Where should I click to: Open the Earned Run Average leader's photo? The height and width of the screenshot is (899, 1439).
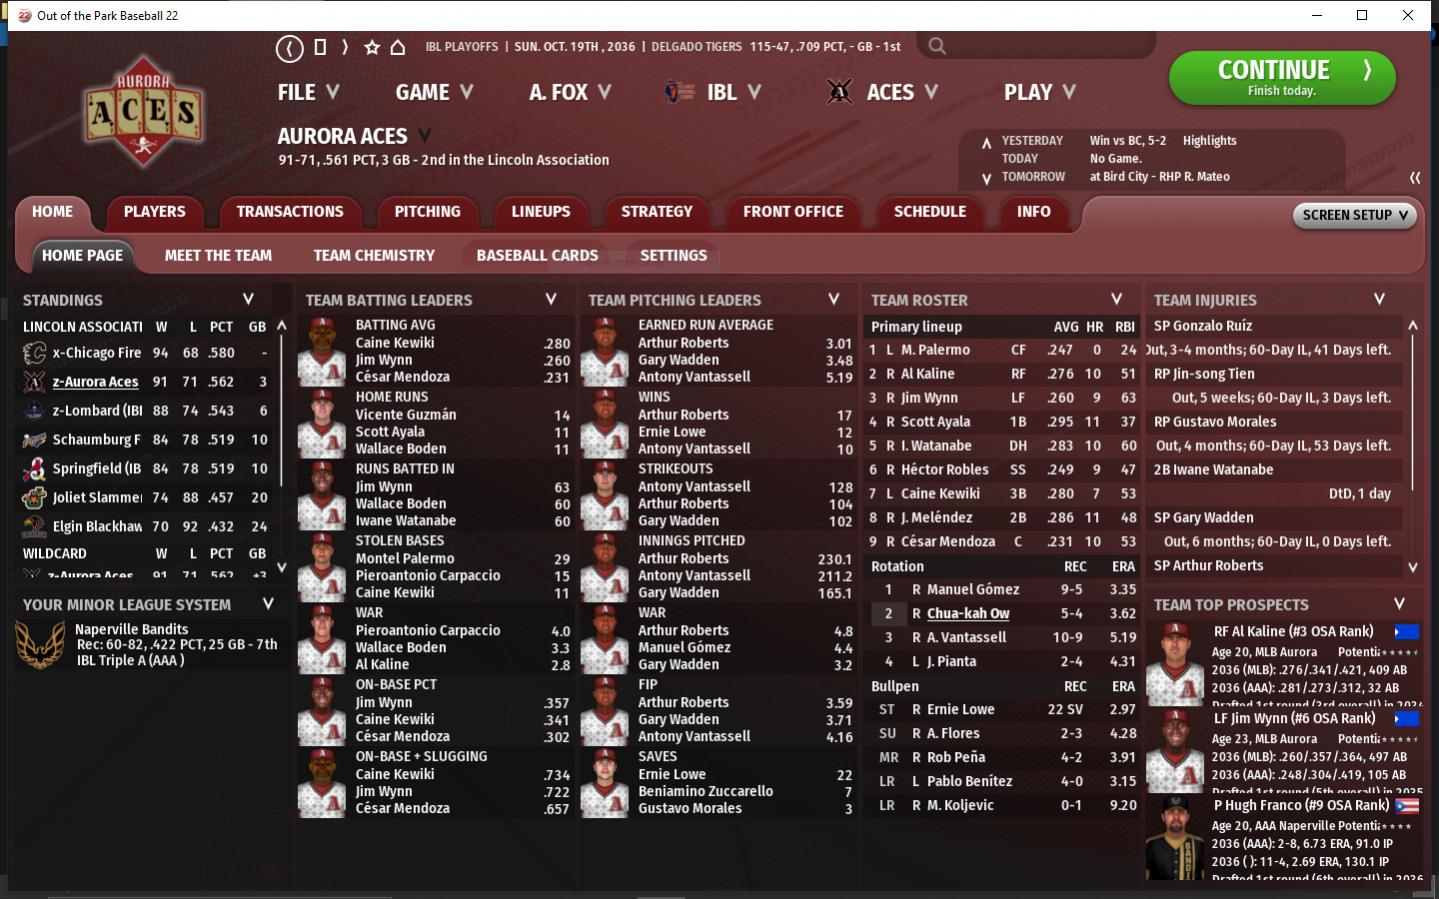click(605, 352)
